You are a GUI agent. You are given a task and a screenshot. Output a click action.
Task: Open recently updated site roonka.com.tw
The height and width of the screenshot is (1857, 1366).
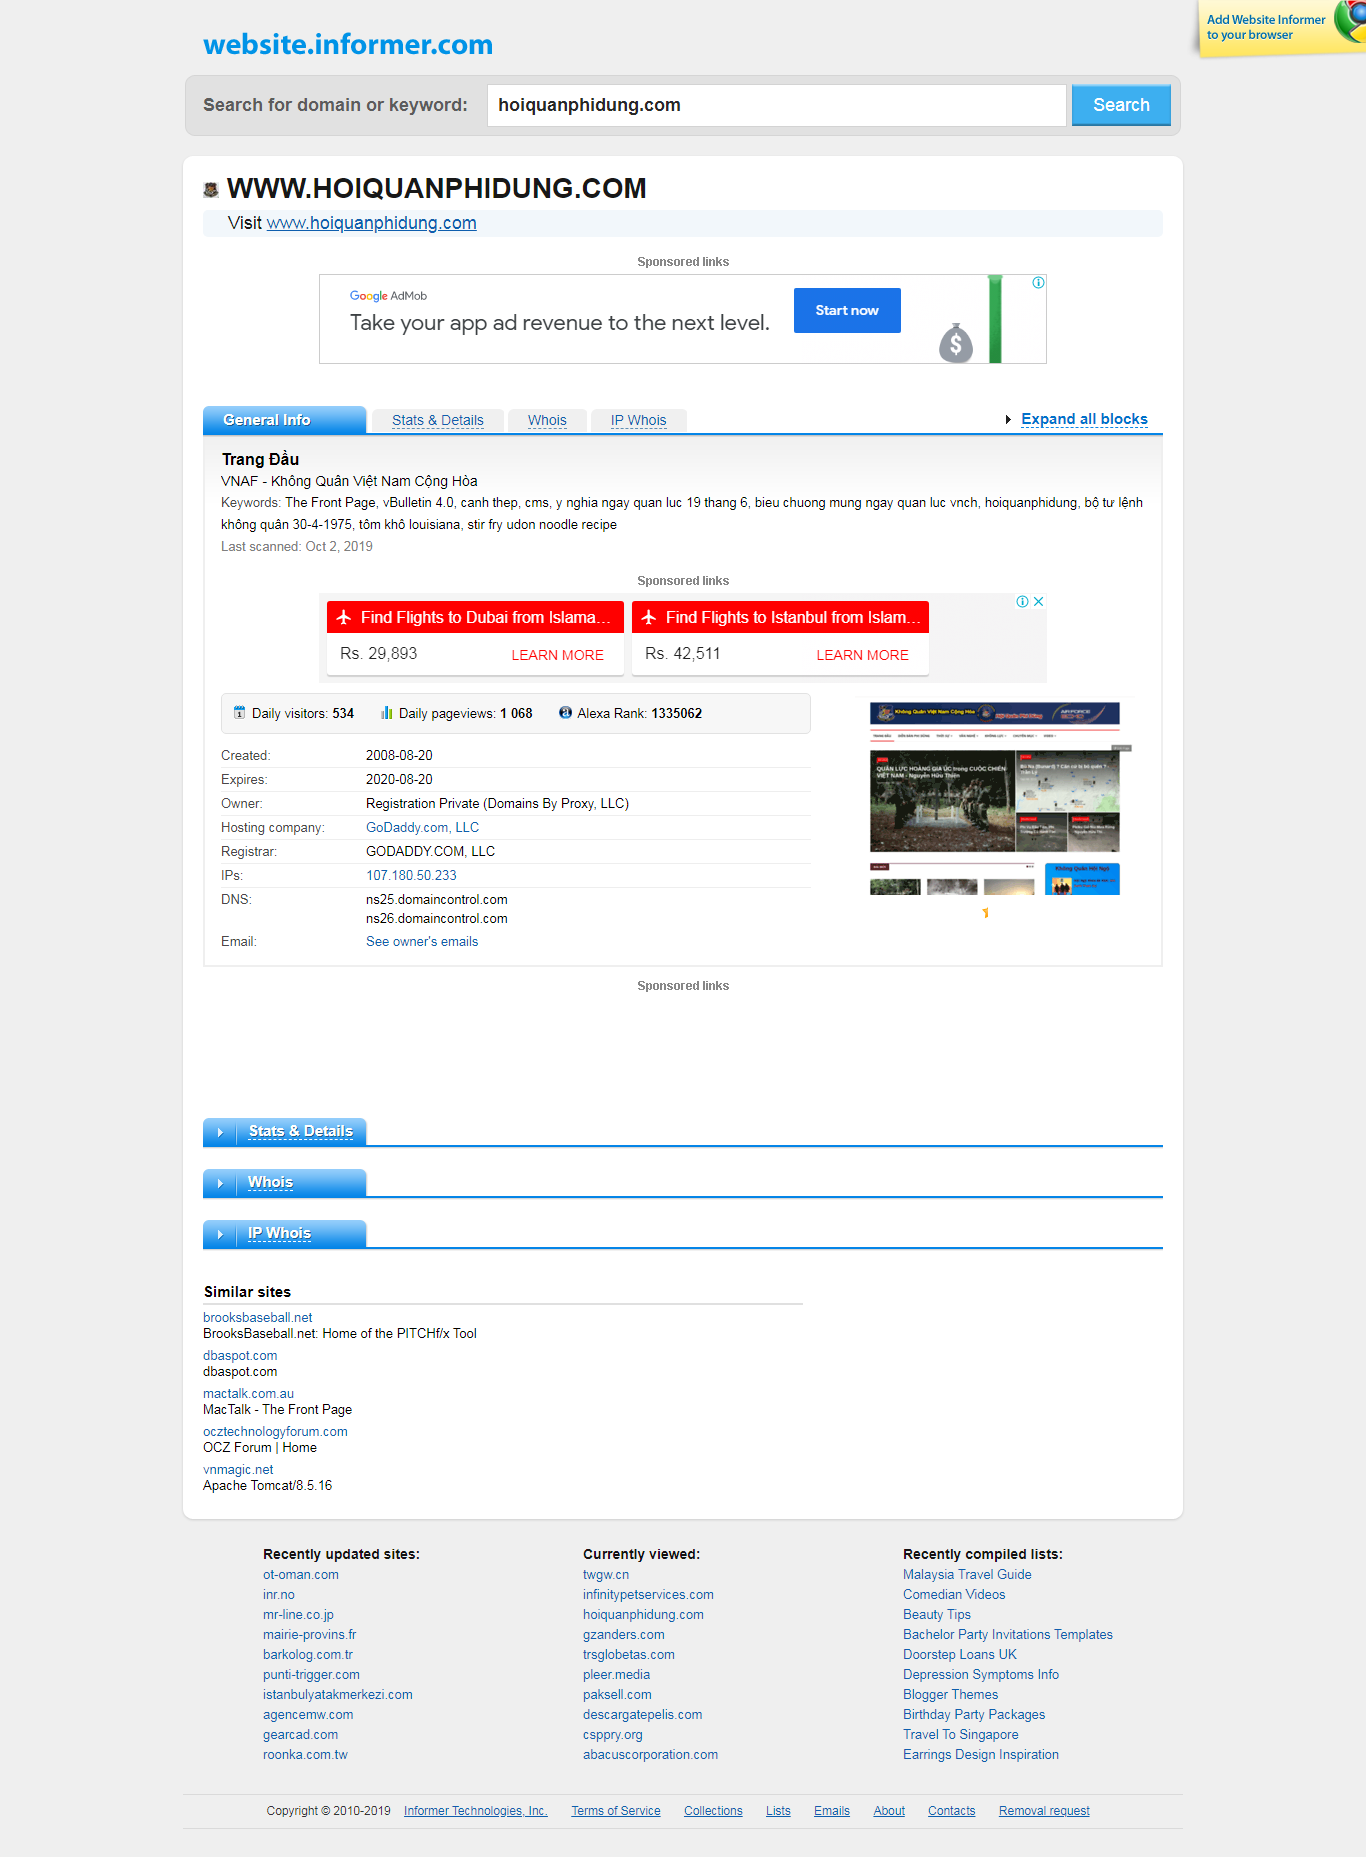(x=305, y=1754)
